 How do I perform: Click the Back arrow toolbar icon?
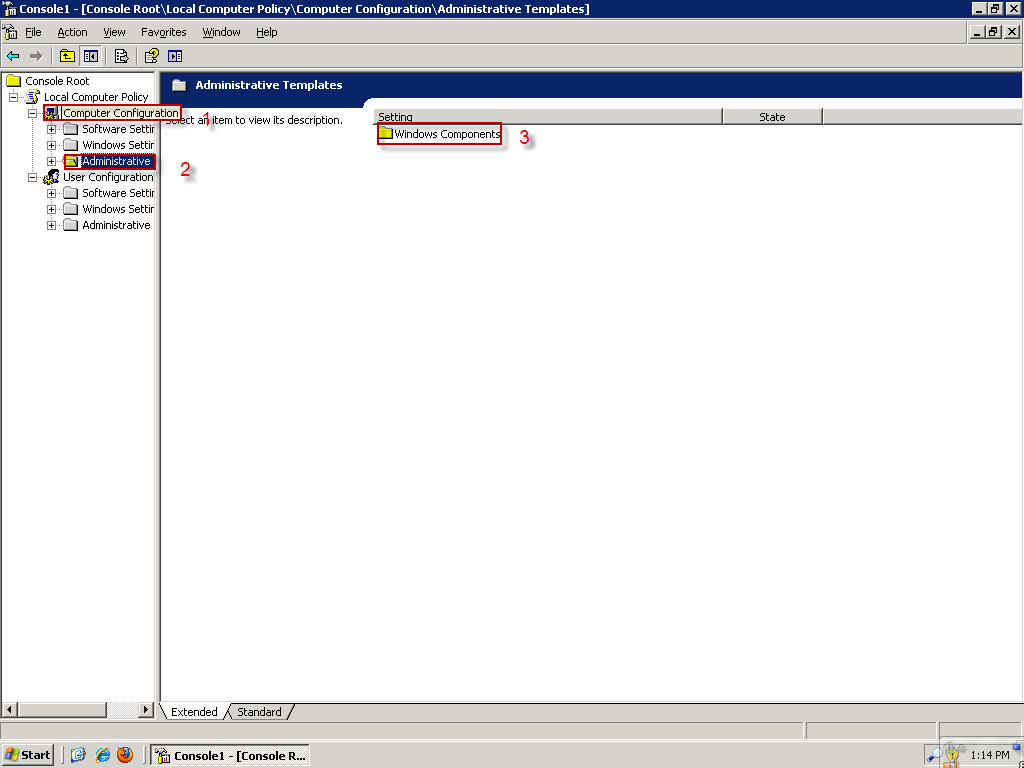click(x=13, y=56)
